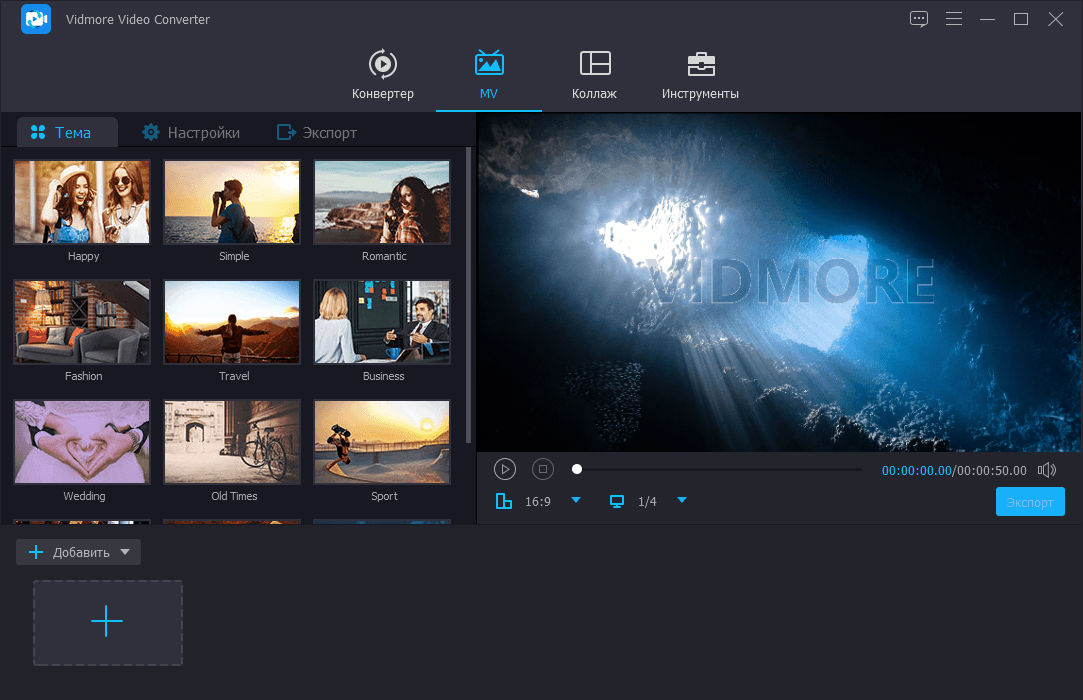The image size is (1083, 700).
Task: Open the Коллаж section icon
Action: pyautogui.click(x=595, y=64)
